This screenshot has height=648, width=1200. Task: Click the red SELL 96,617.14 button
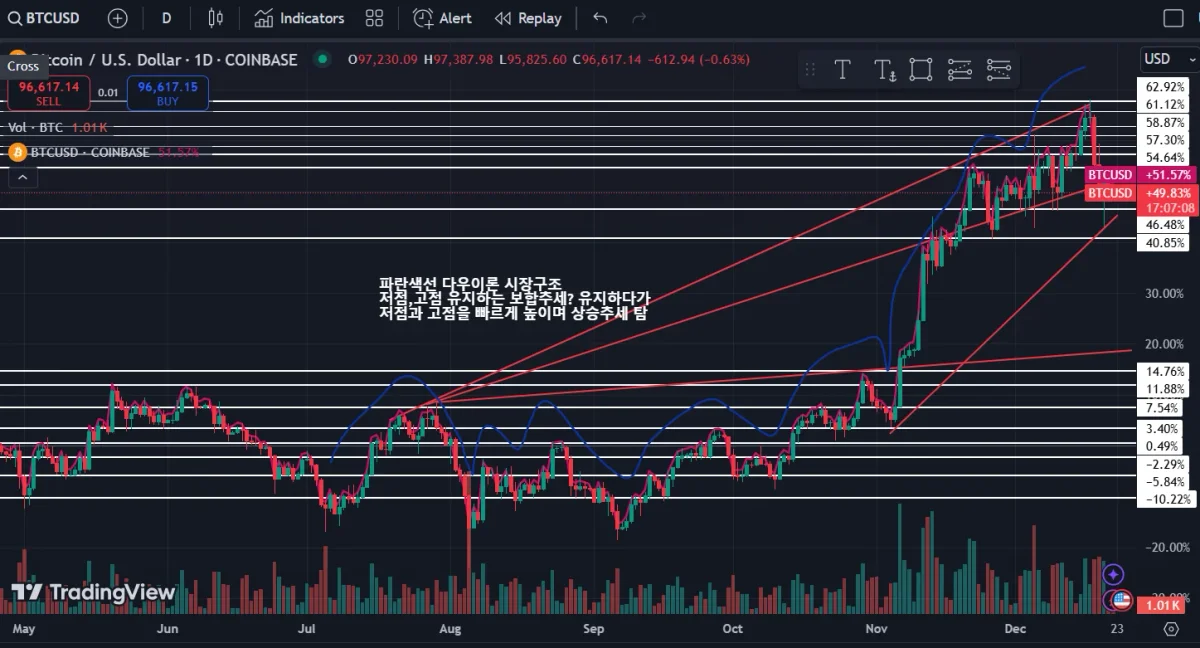pyautogui.click(x=49, y=93)
